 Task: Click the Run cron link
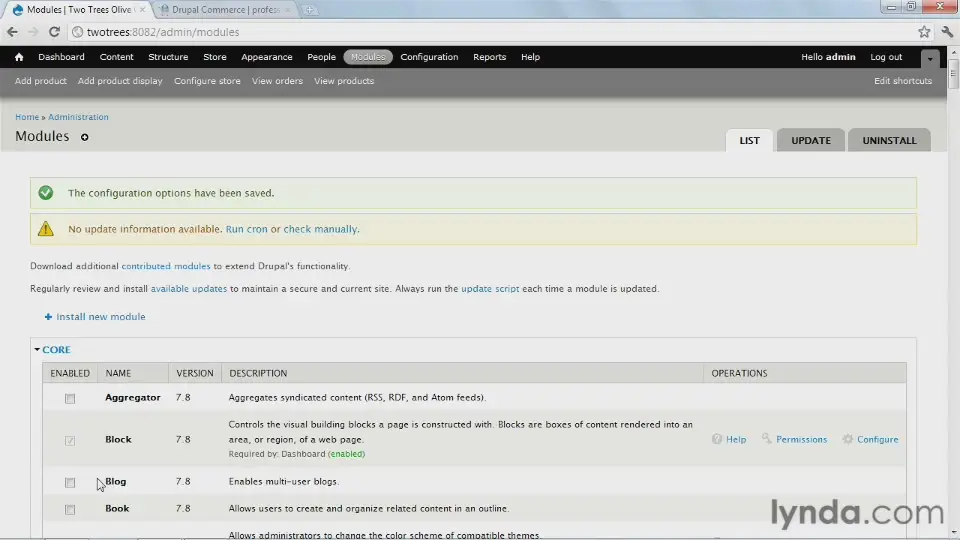point(247,229)
